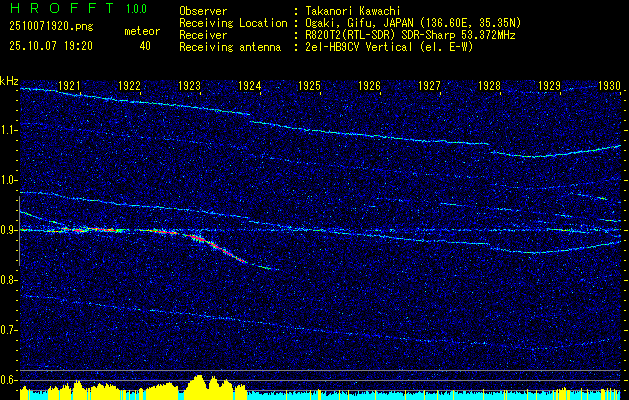The width and height of the screenshot is (629, 400).
Task: Click the 2510071920.png filename text
Action: pyautogui.click(x=51, y=27)
